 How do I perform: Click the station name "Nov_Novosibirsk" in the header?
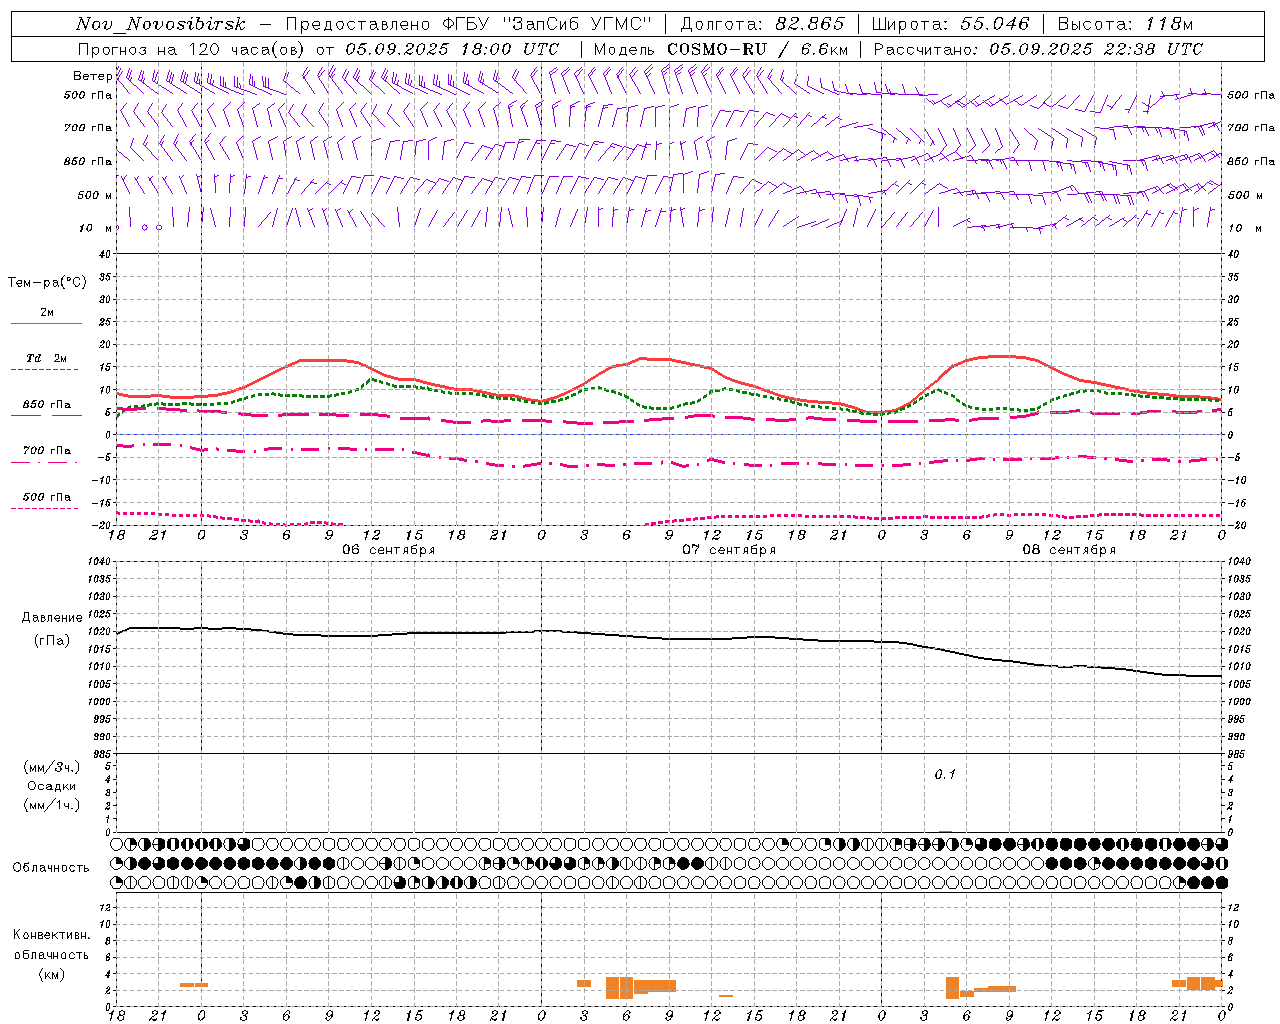(160, 24)
